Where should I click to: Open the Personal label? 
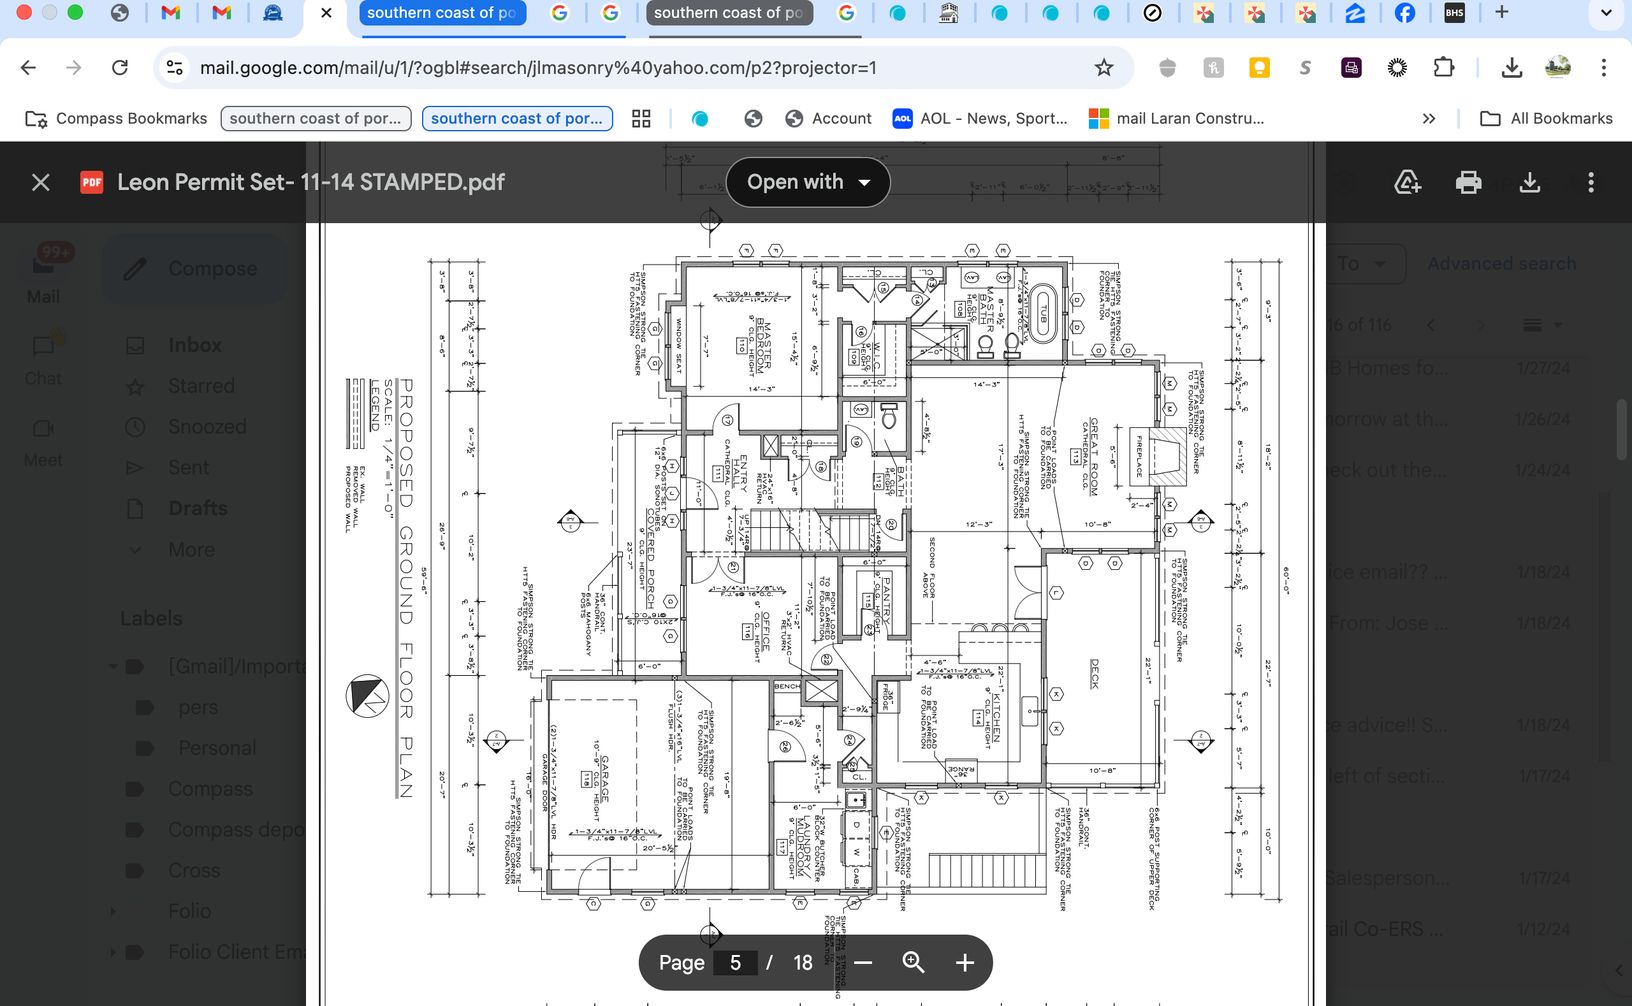point(217,748)
